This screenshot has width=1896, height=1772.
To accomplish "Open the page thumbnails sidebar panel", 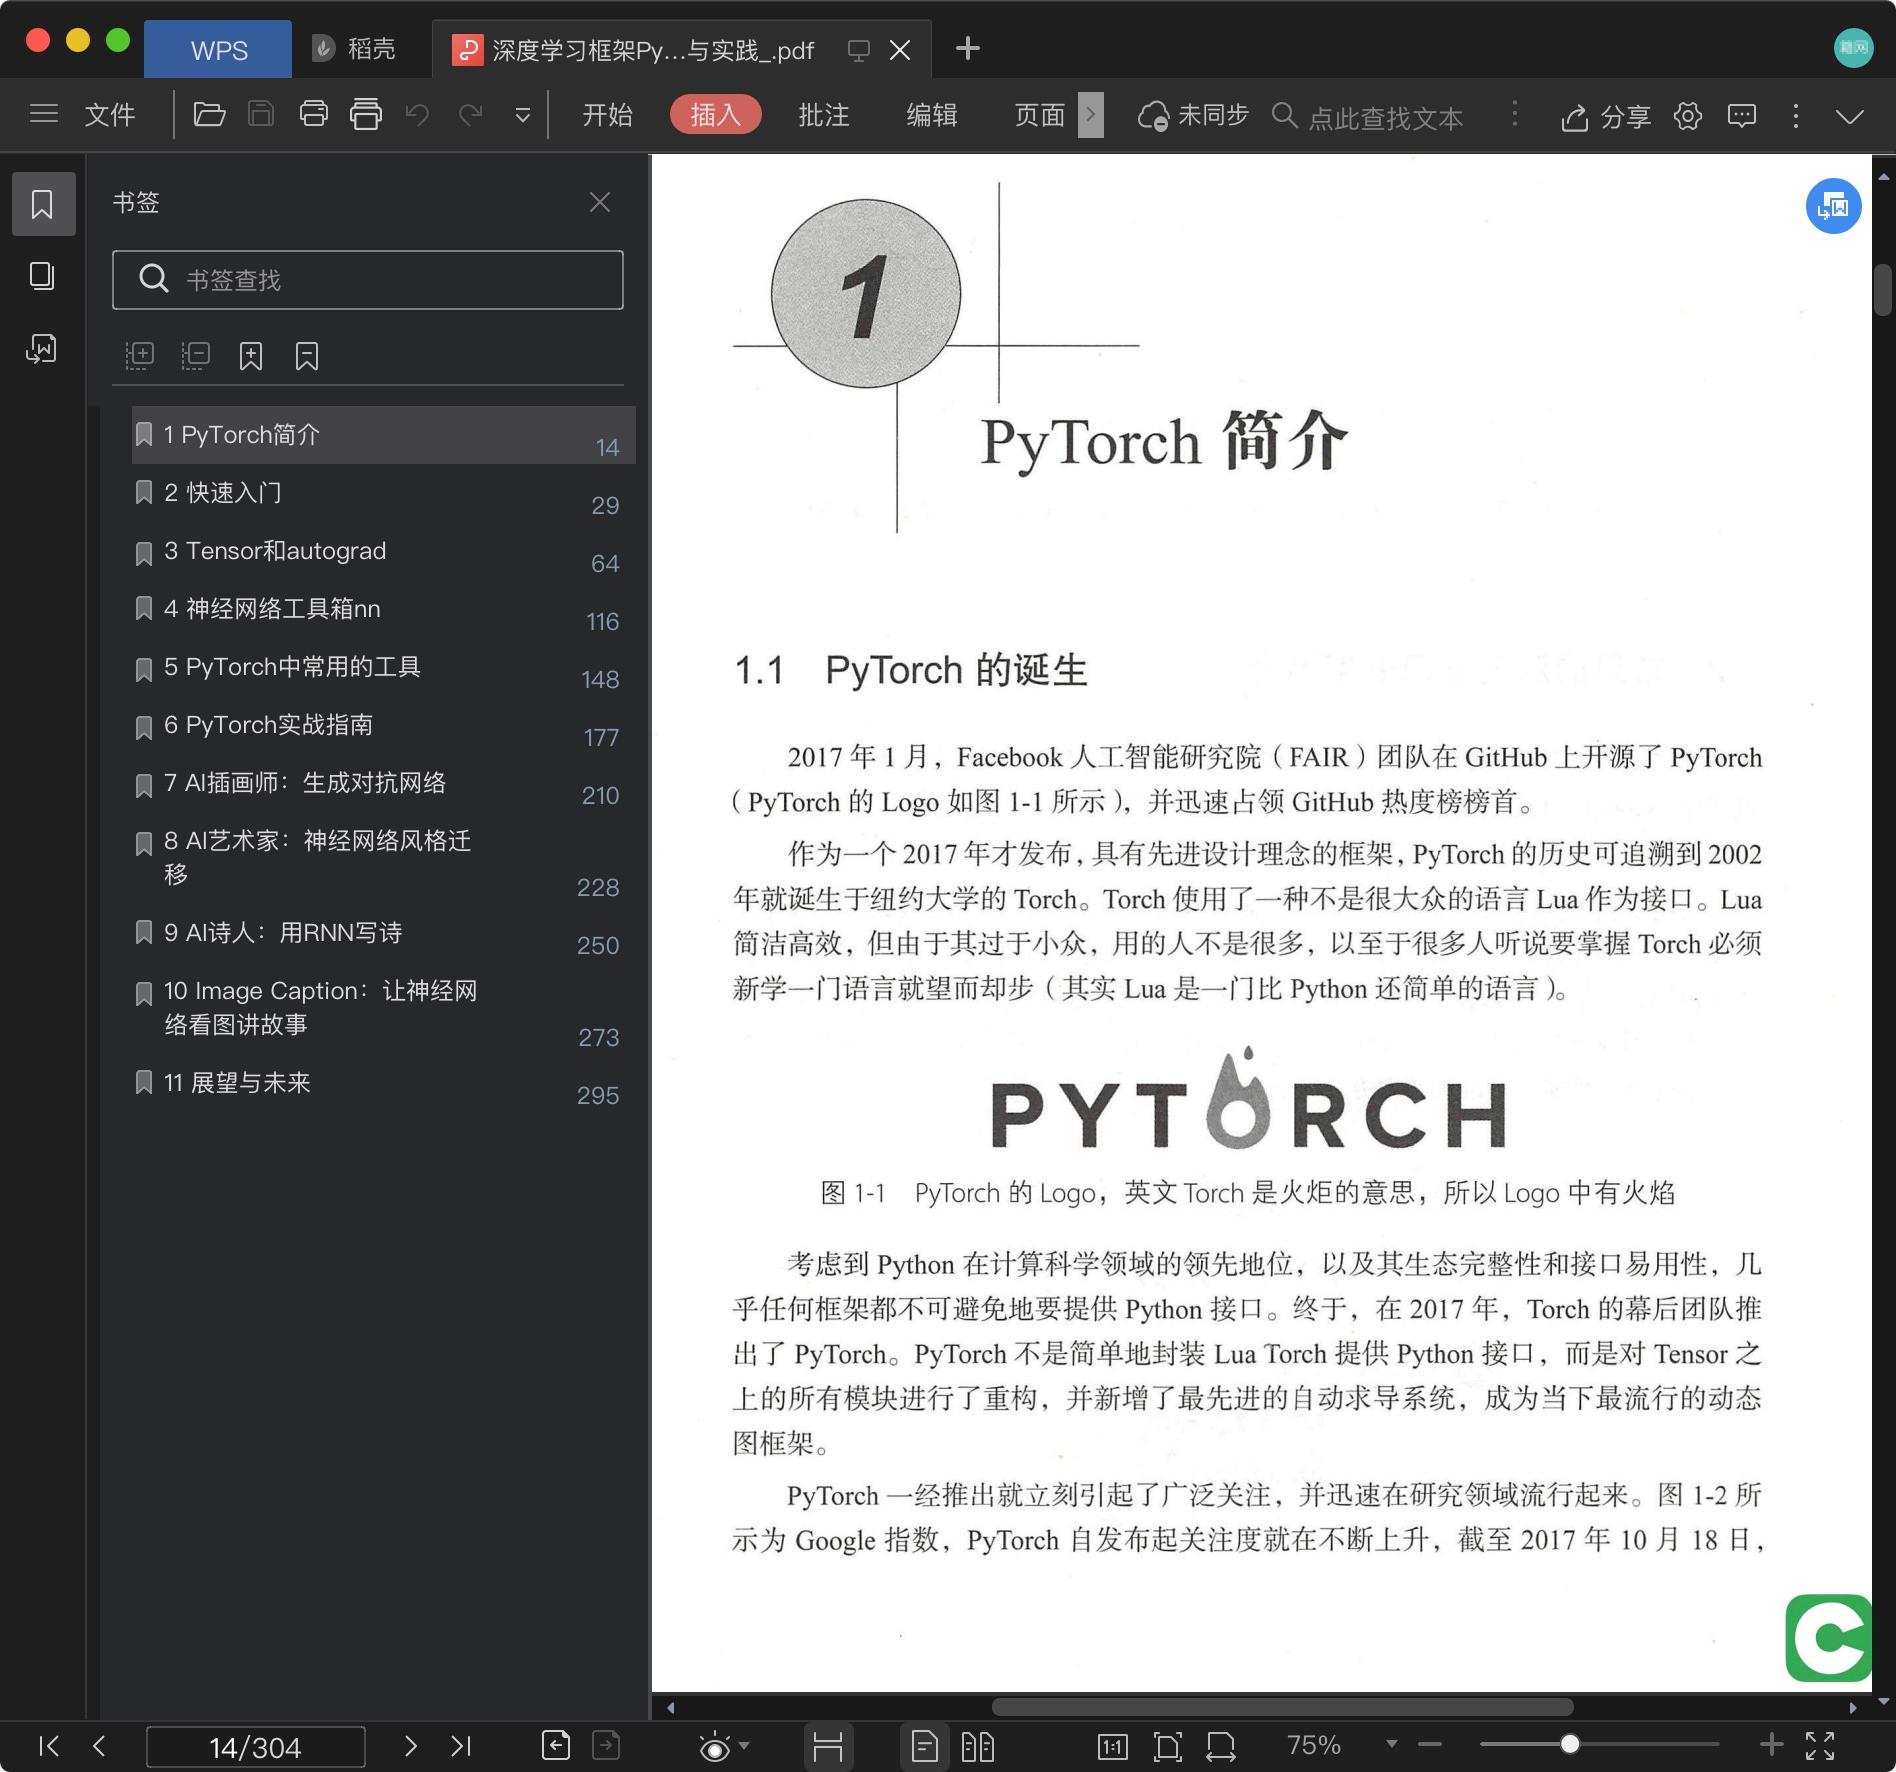I will tap(42, 276).
